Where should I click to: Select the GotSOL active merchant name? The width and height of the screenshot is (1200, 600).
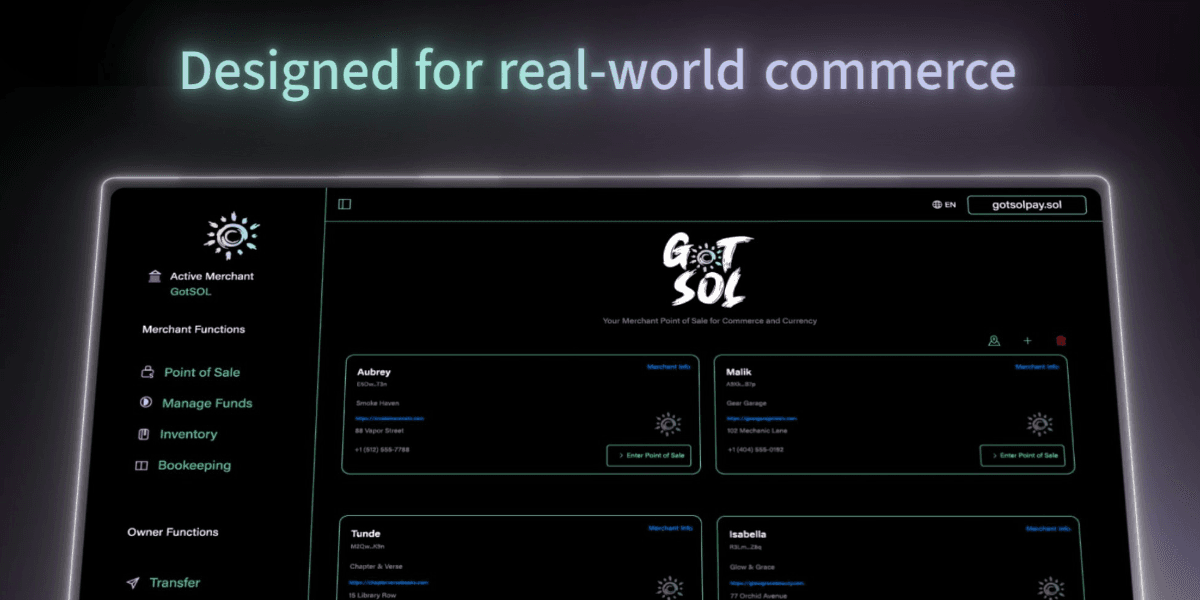pos(190,292)
